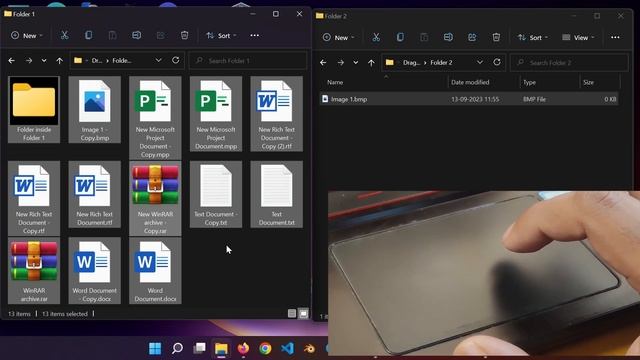
Task: Expand recent locations chevron in Folder 2
Action: pos(356,62)
